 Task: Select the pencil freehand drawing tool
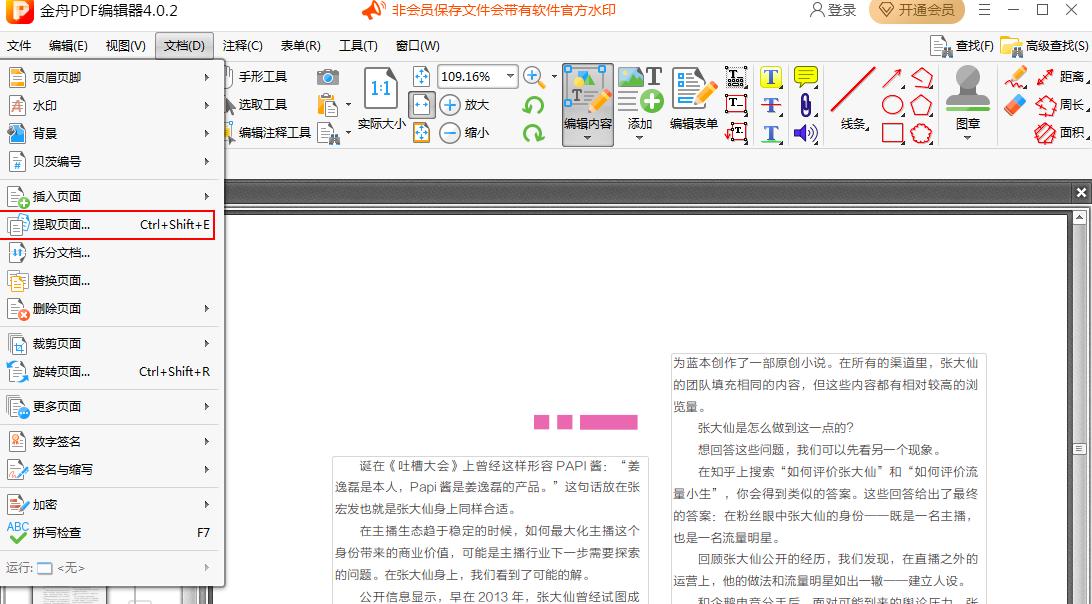pos(1016,76)
